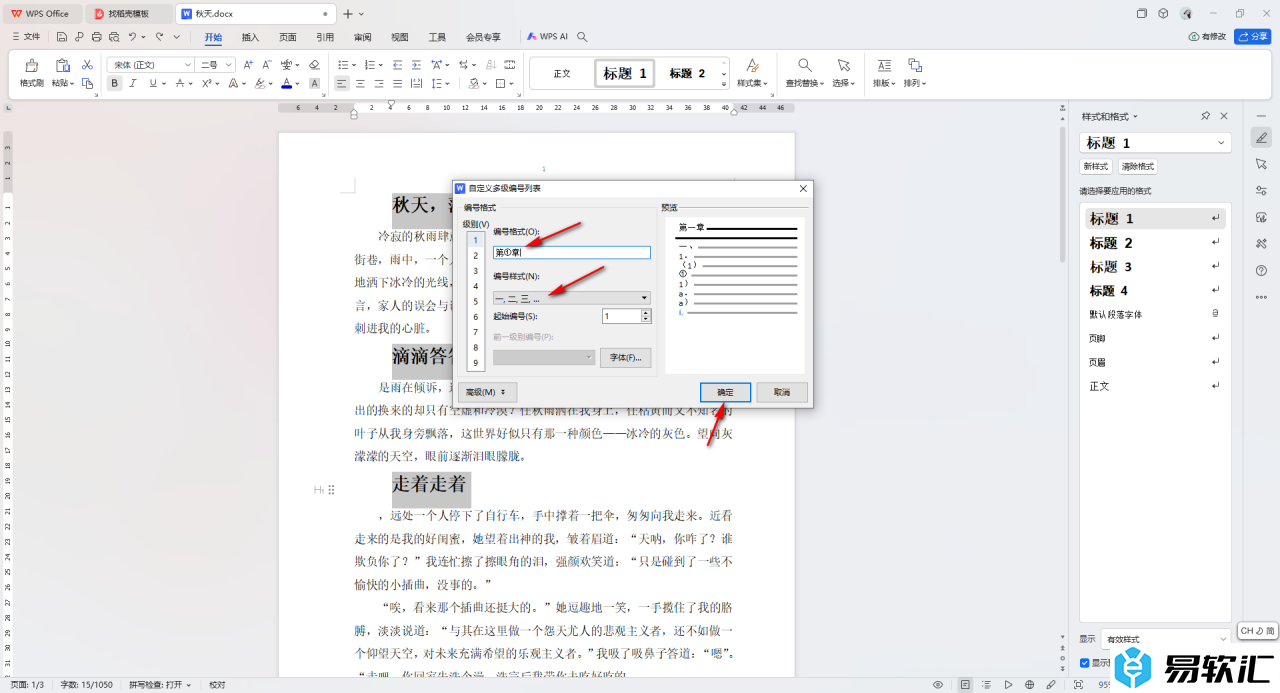Screen dimensions: 1280x693
Task: Open the View (视图) ribbon tab
Action: click(x=400, y=37)
